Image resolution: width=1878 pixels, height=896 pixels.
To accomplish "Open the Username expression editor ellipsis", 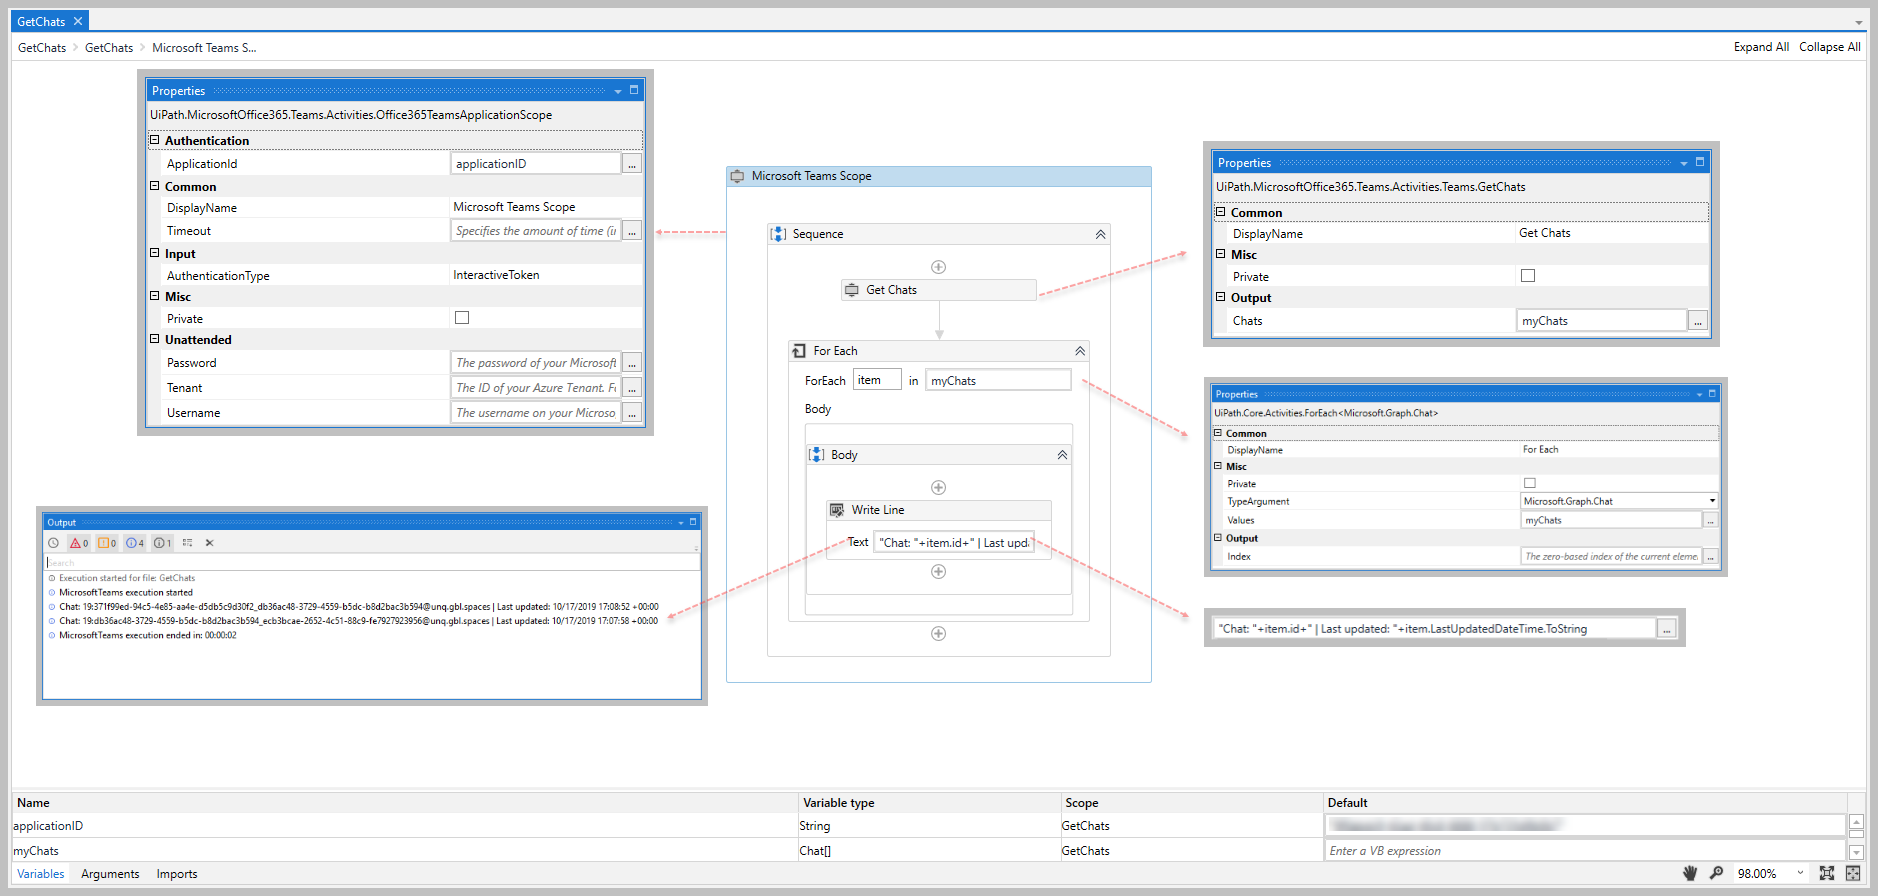I will [x=632, y=413].
